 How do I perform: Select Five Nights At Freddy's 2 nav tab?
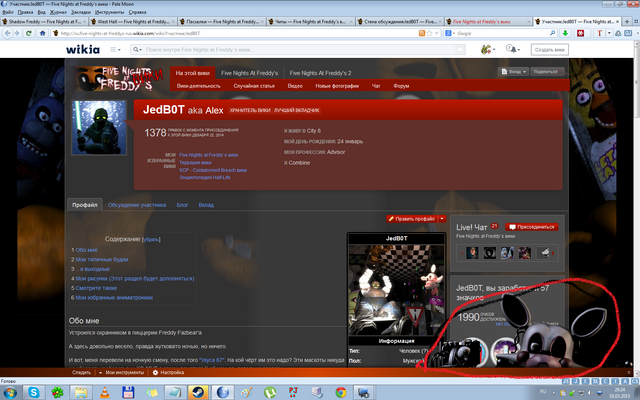(x=320, y=73)
